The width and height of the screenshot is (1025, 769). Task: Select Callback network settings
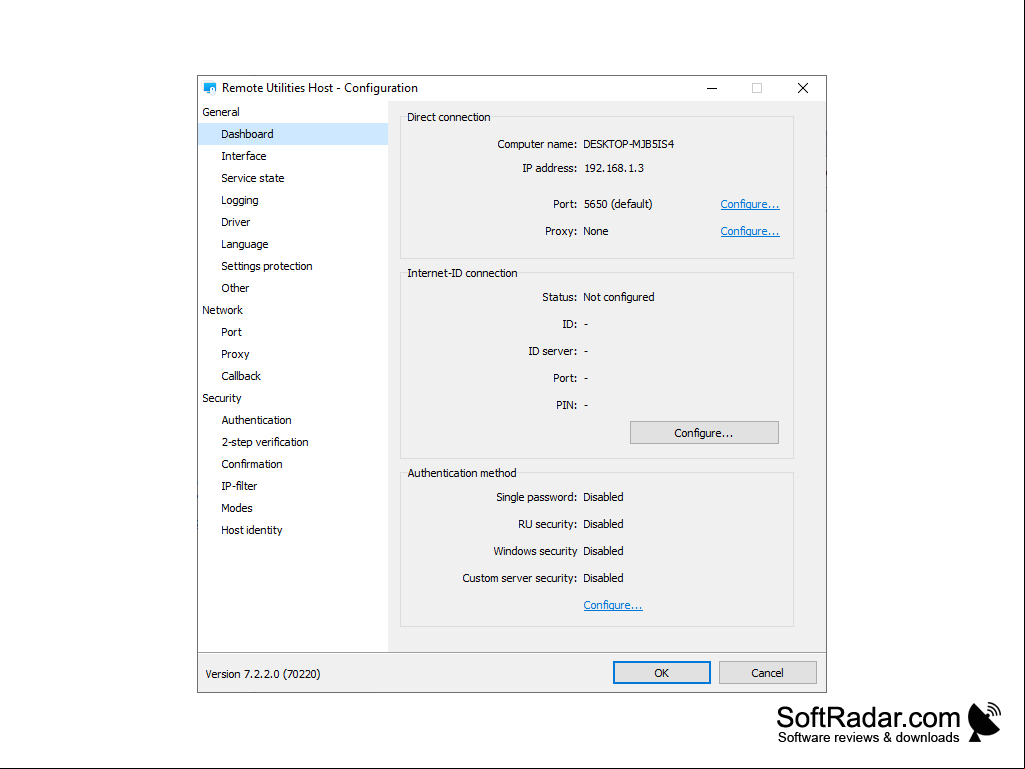(x=241, y=376)
